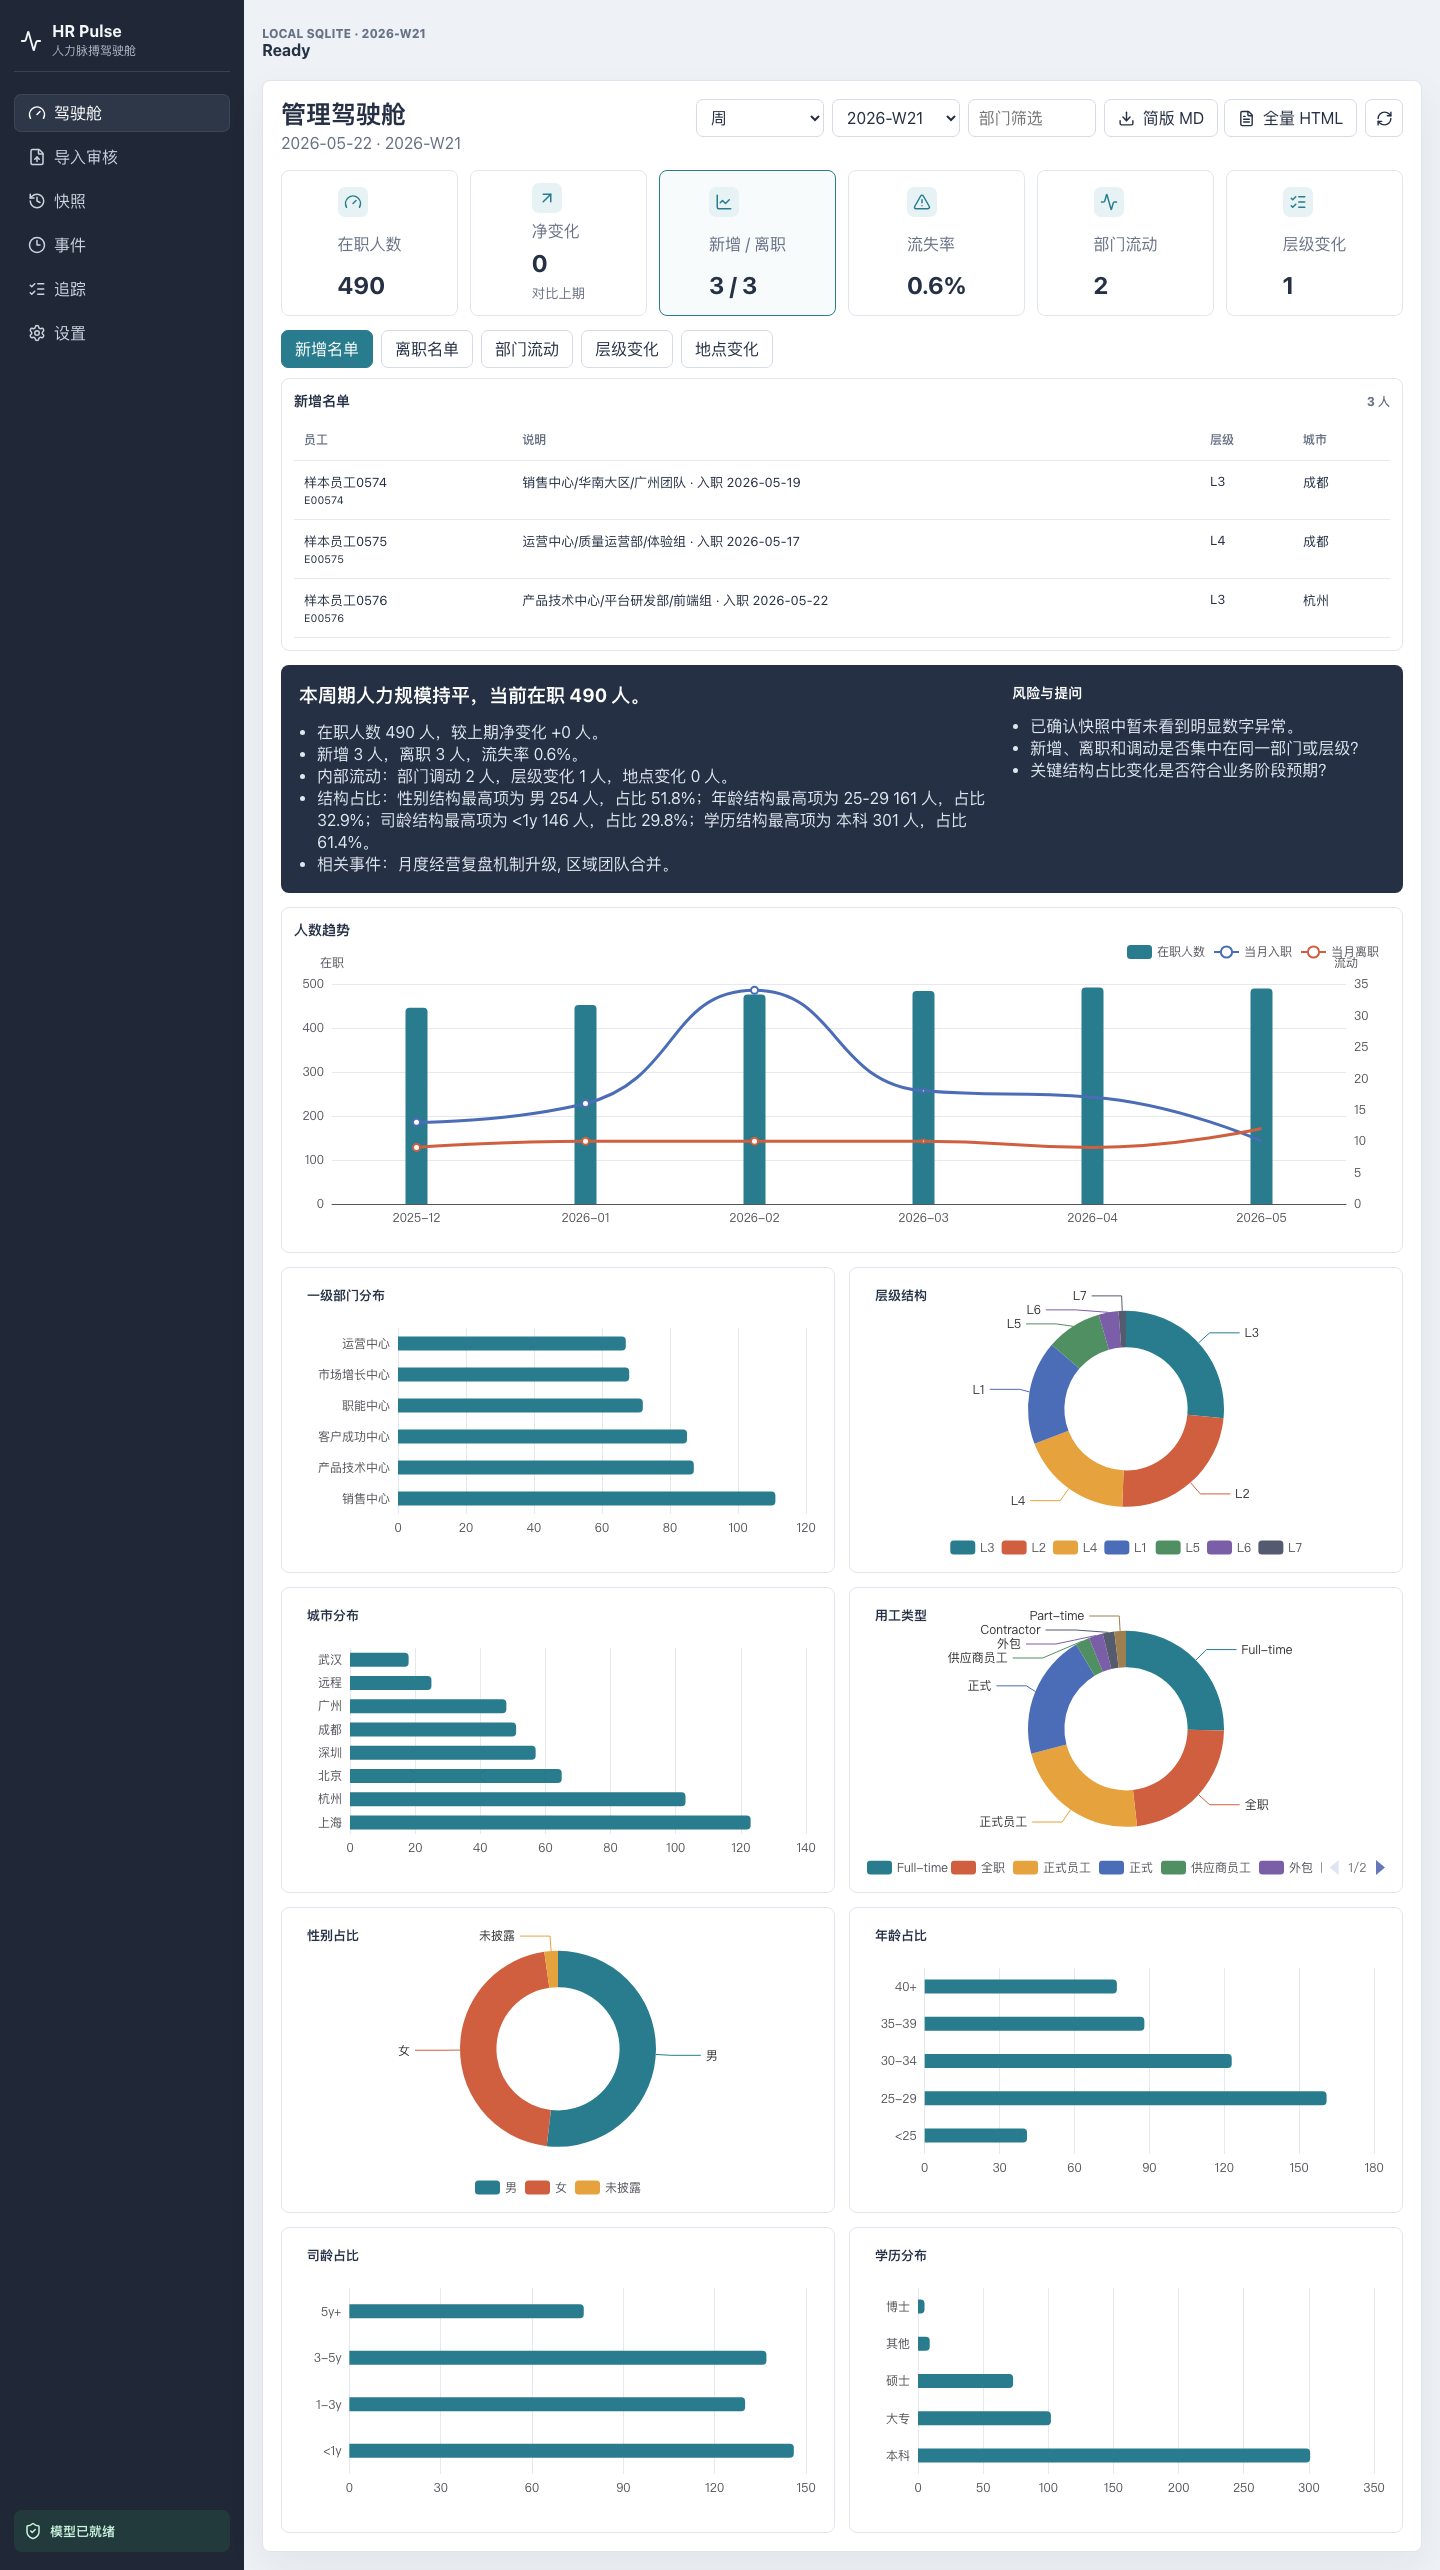Toggle L7 in 层级结构 legend
Viewport: 1440px width, 2570px height.
point(1281,1547)
